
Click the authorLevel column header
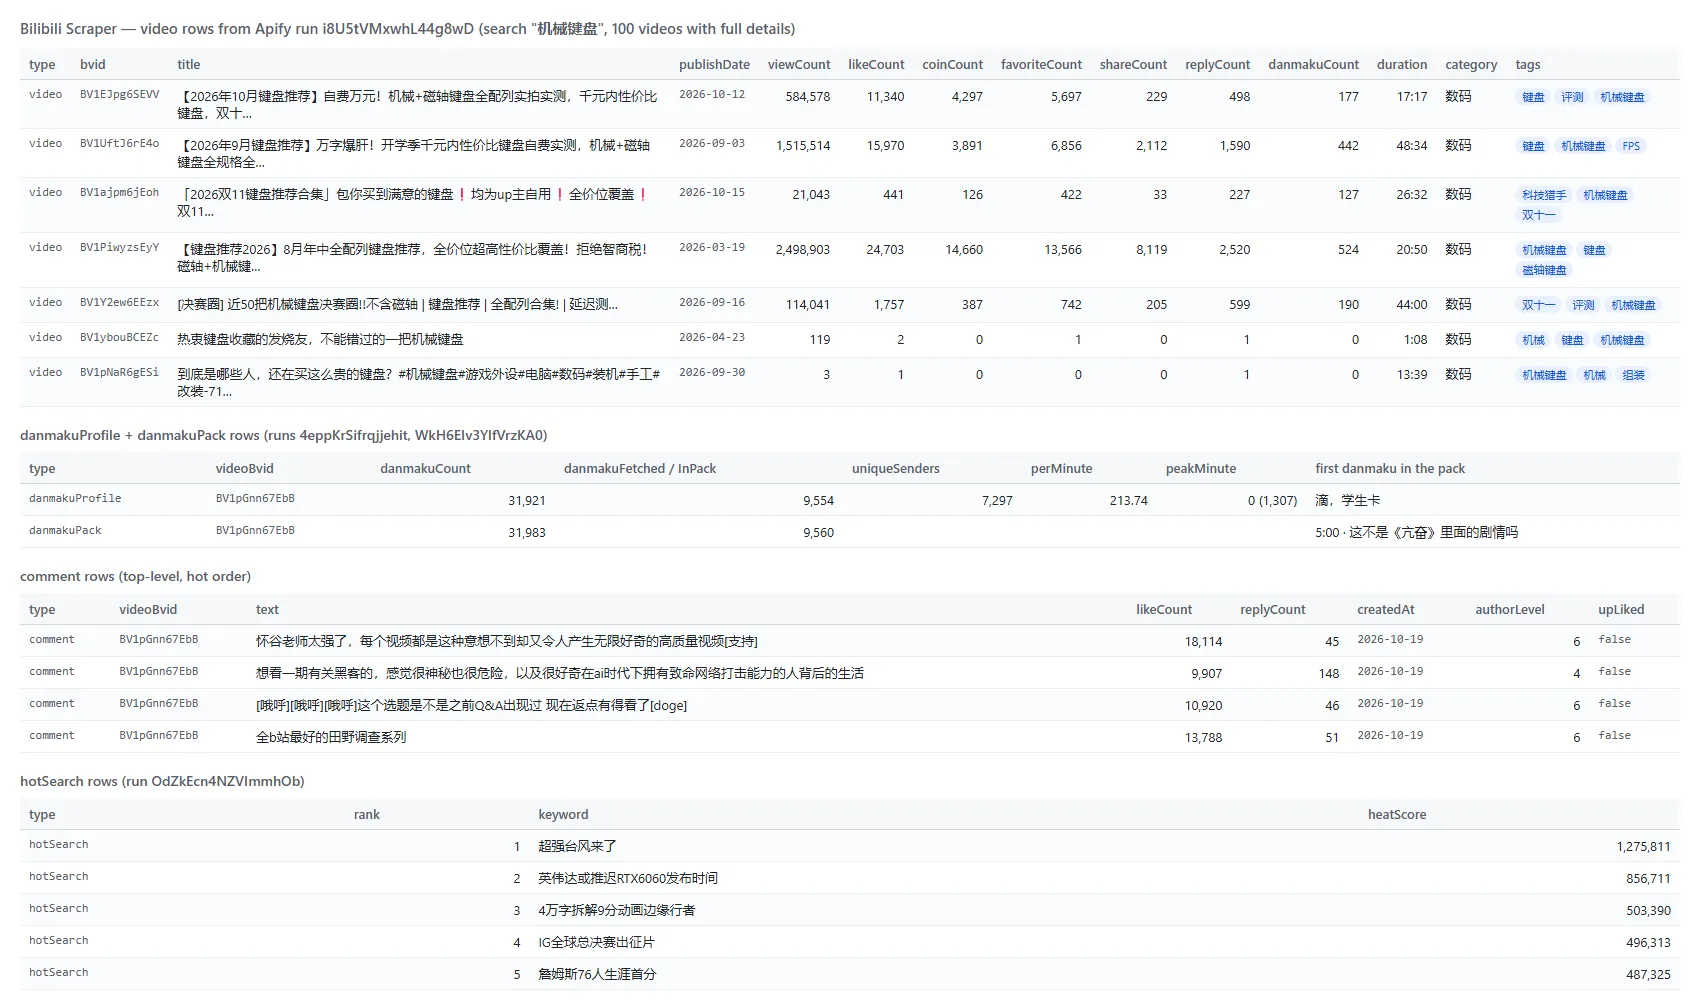1510,609
